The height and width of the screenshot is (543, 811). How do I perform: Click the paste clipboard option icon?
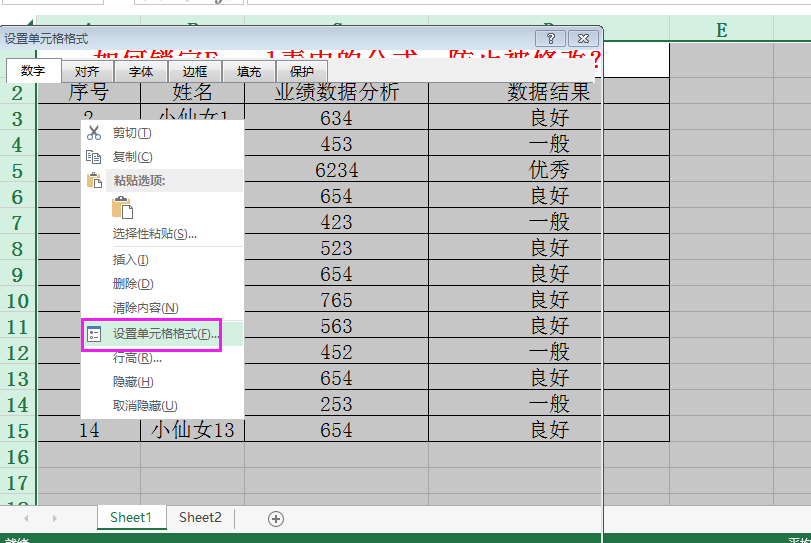(123, 208)
